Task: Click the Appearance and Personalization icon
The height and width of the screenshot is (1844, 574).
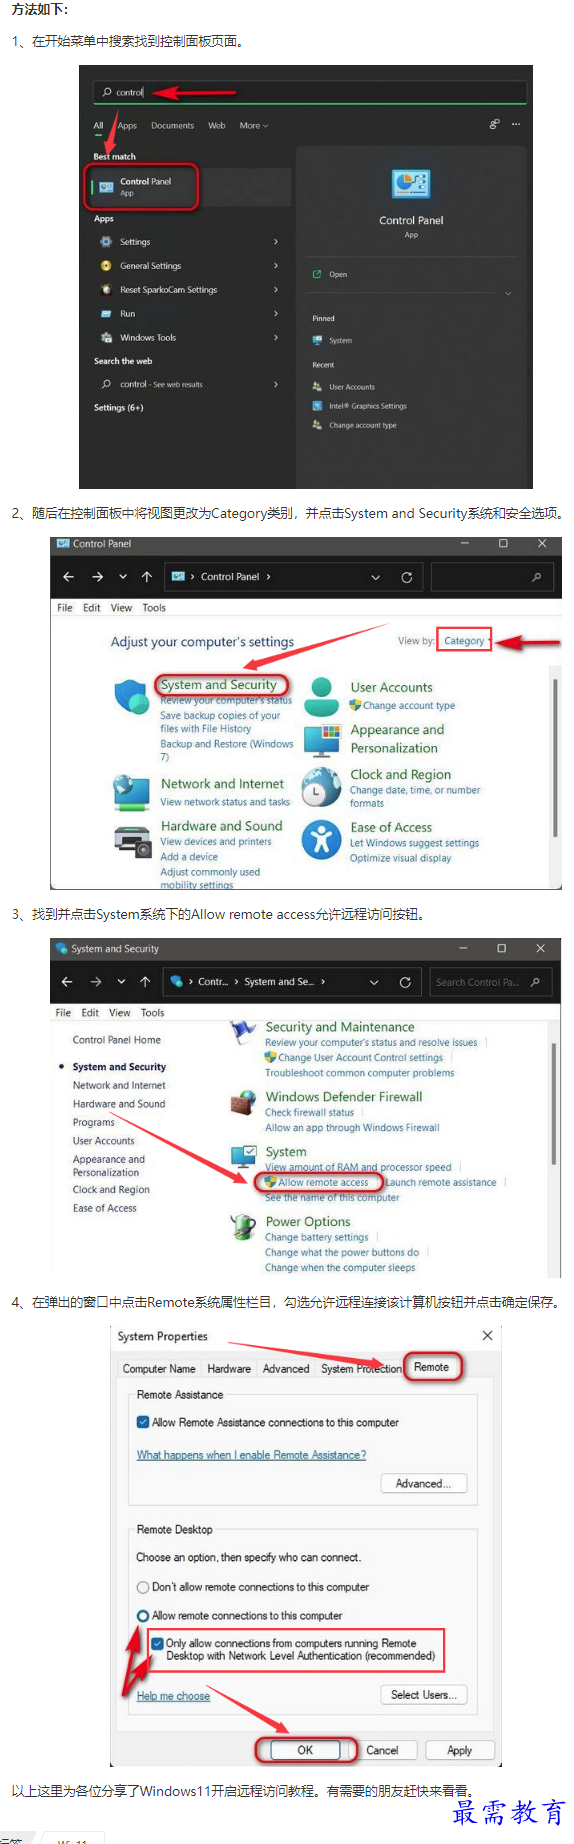Action: pyautogui.click(x=322, y=740)
